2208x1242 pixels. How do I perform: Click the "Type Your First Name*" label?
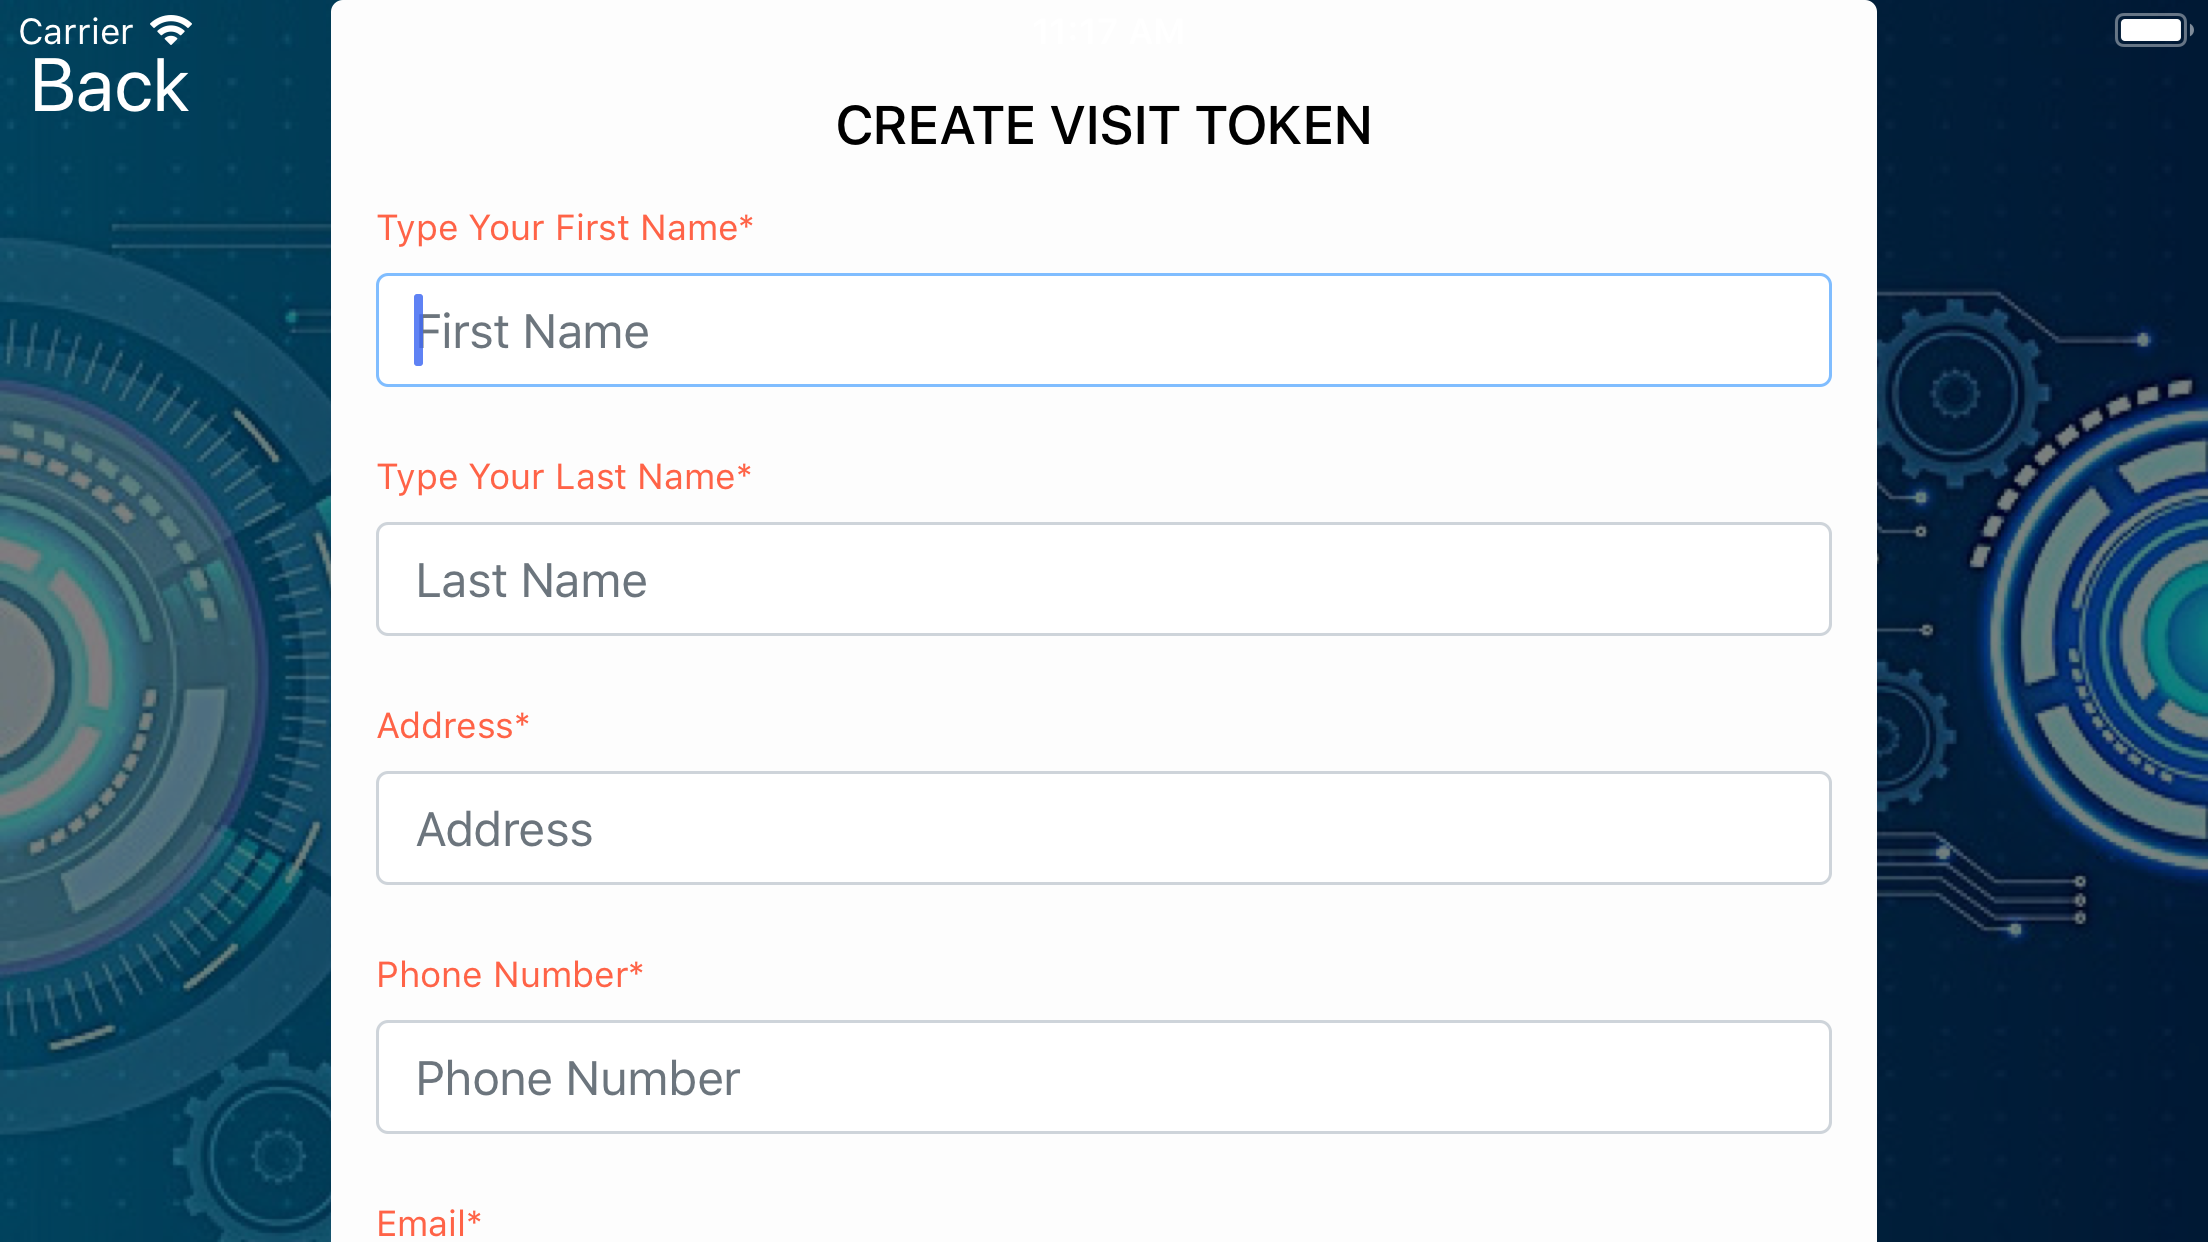(564, 228)
